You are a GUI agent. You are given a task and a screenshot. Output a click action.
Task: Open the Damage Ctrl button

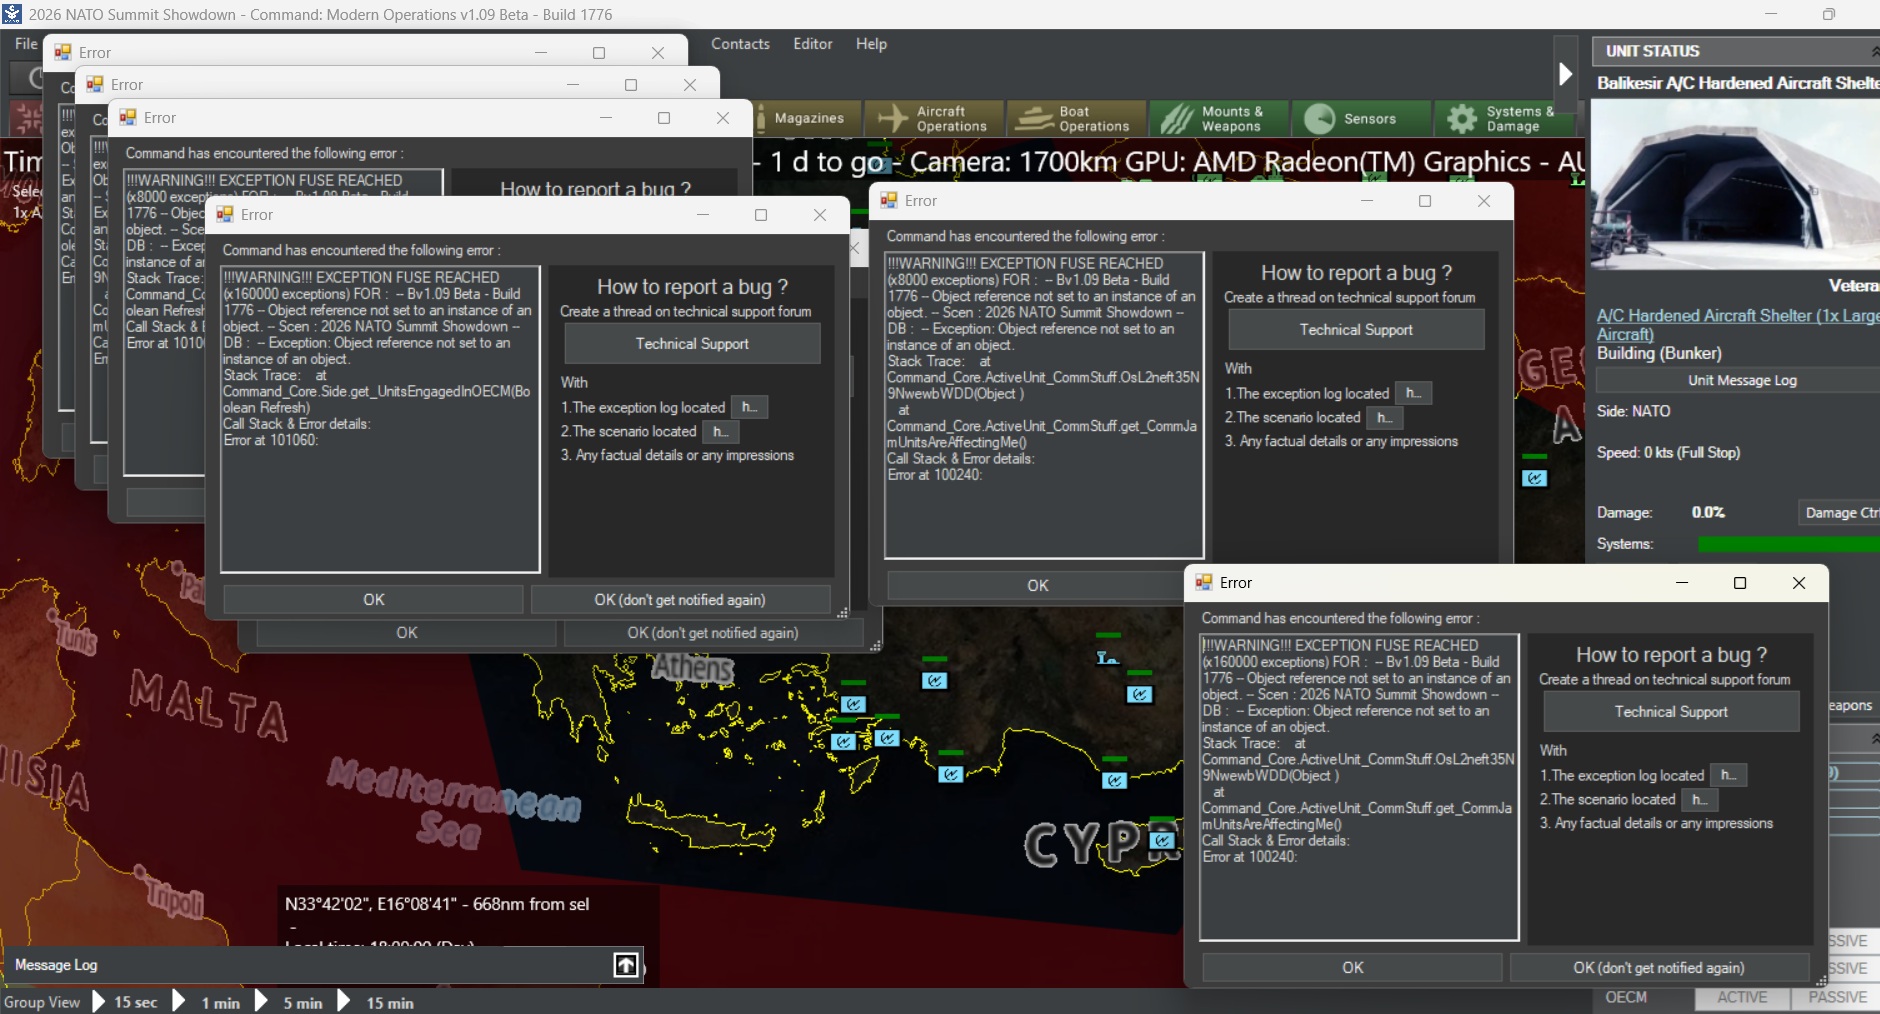point(1839,513)
